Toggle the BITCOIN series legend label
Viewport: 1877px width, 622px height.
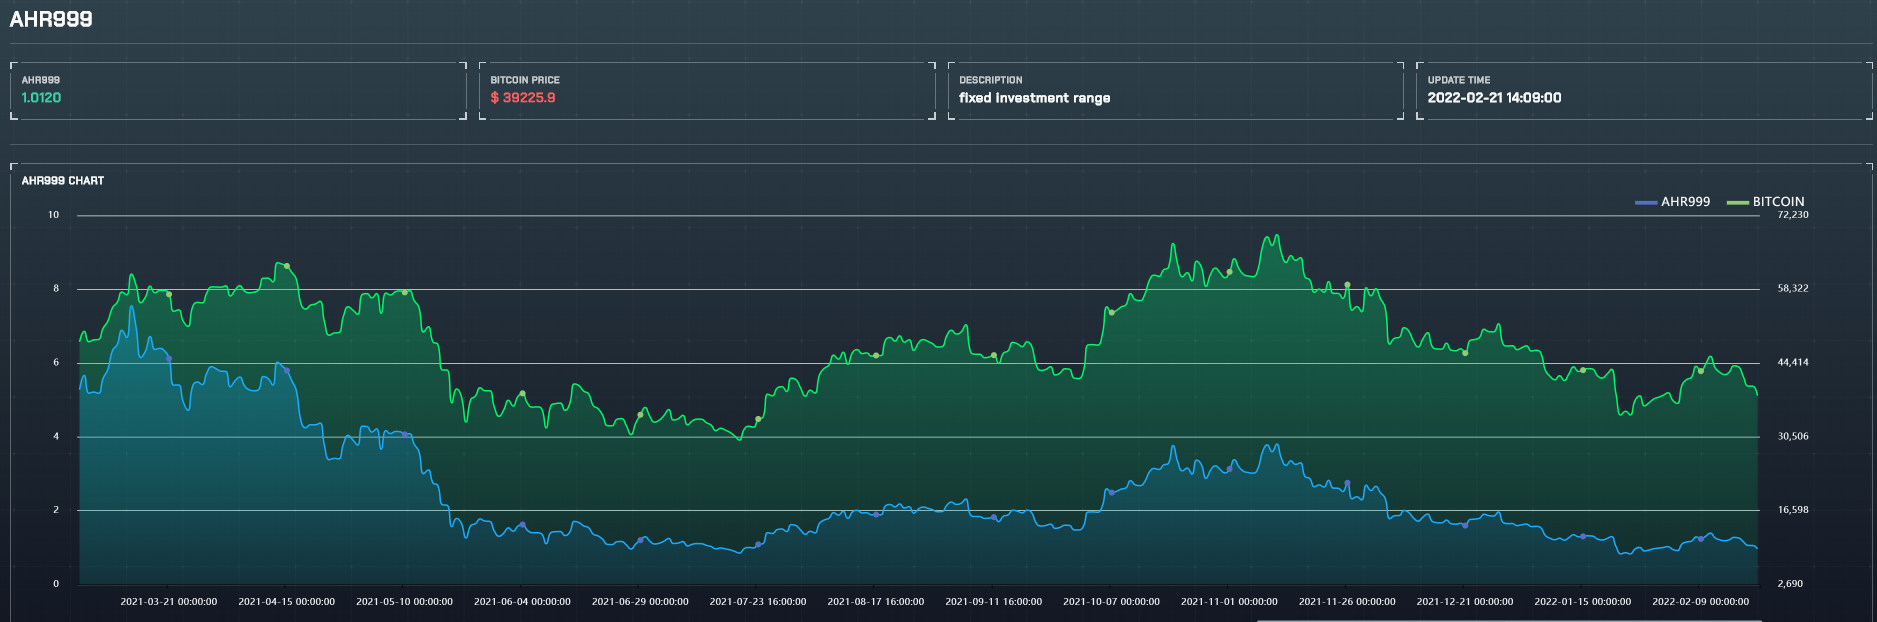(x=1778, y=202)
